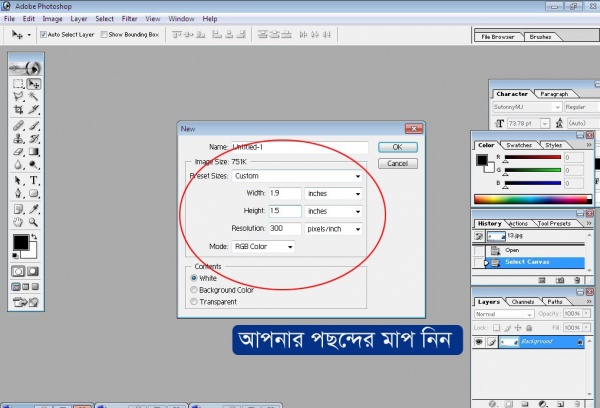This screenshot has width=600, height=408.
Task: Select the Type tool
Action: (x=34, y=180)
